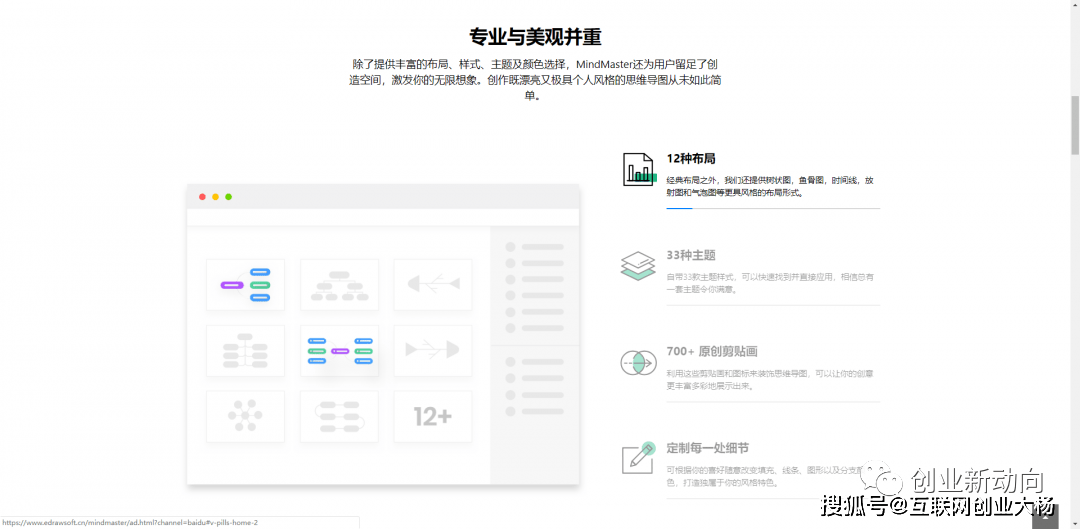Viewport: 1080px width, 529px height.
Task: Click the yellow dot in mock window
Action: click(216, 197)
